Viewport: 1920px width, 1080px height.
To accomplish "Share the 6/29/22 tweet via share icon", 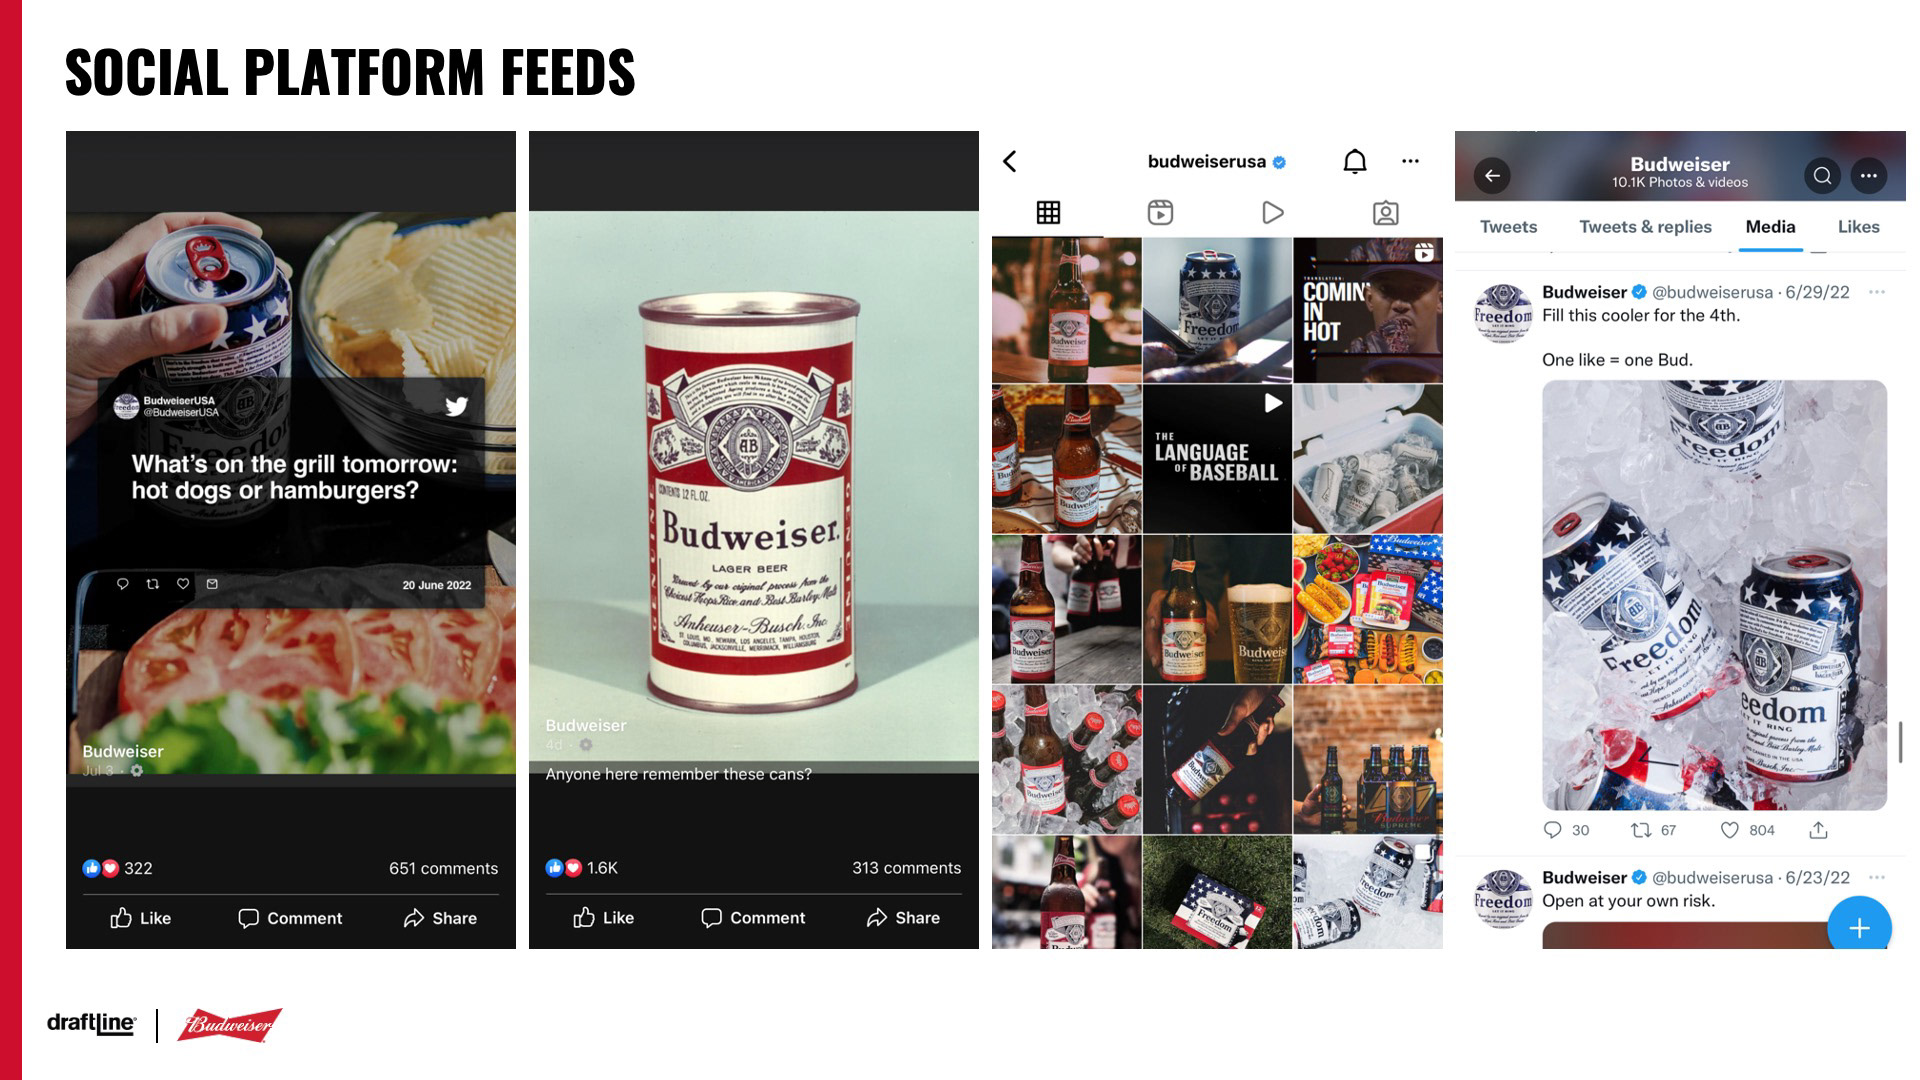I will (x=1818, y=830).
